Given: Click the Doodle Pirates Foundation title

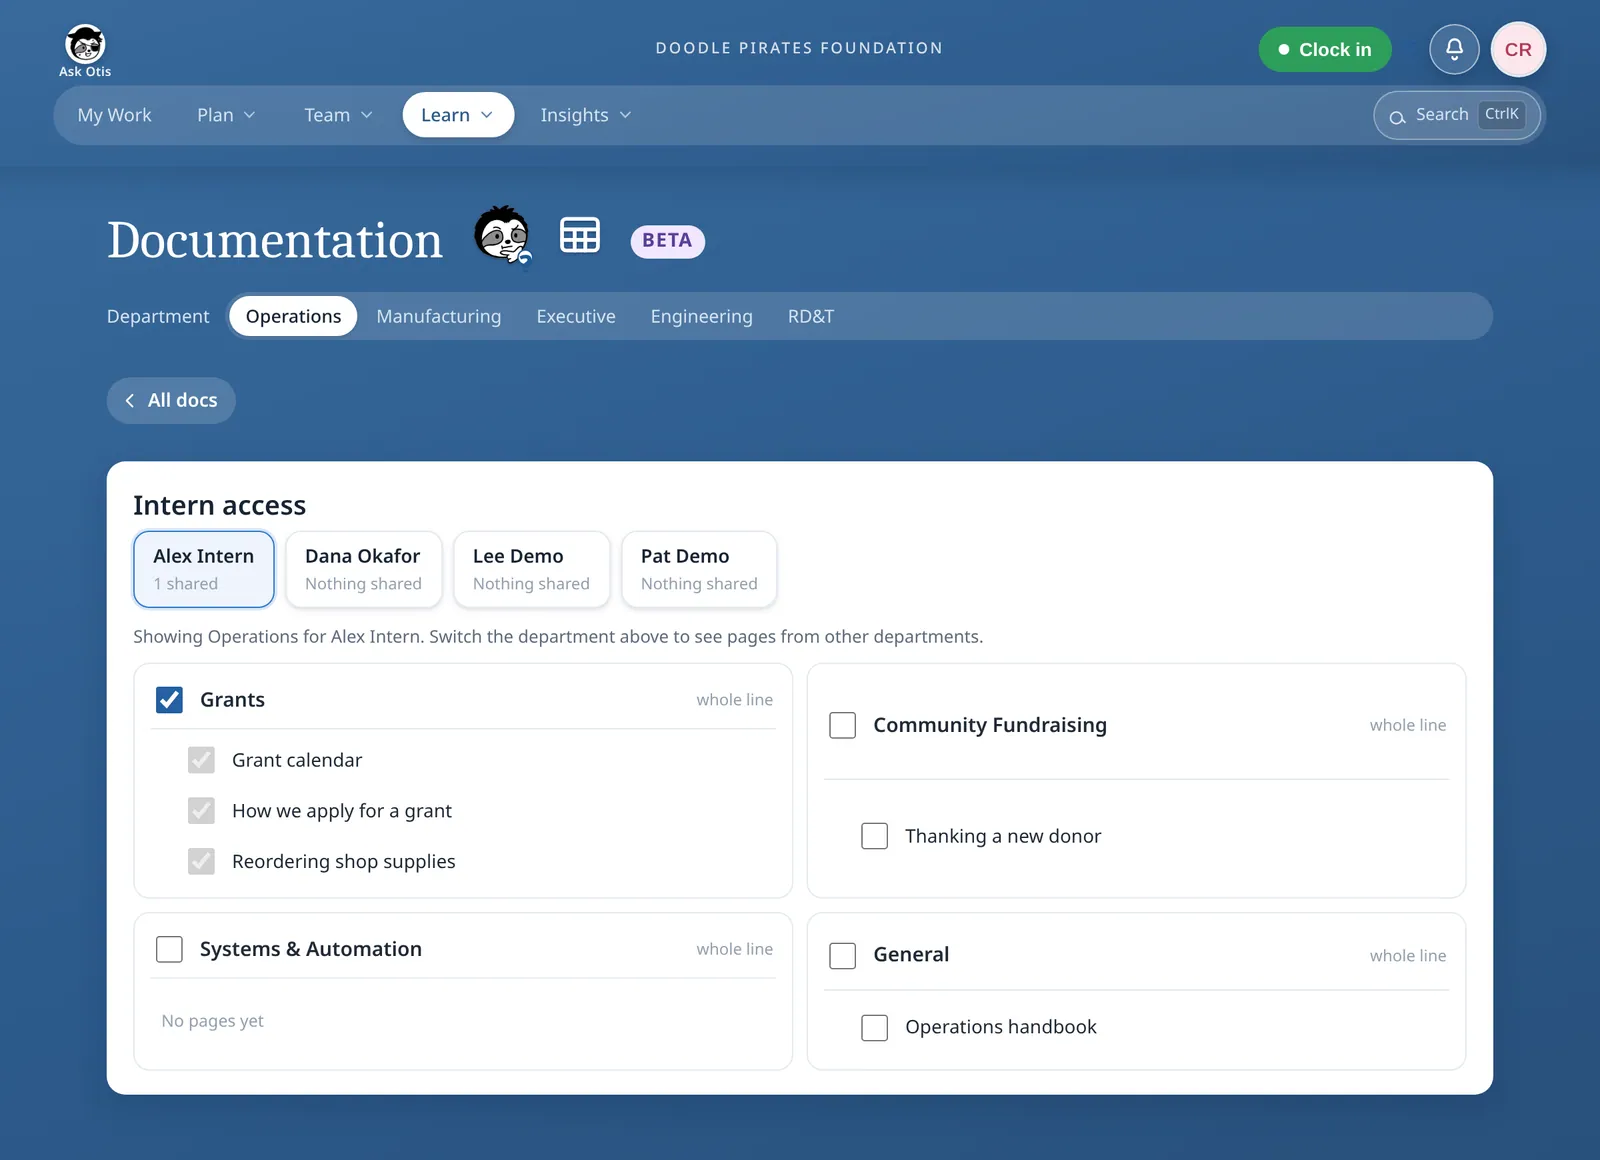Looking at the screenshot, I should point(799,48).
